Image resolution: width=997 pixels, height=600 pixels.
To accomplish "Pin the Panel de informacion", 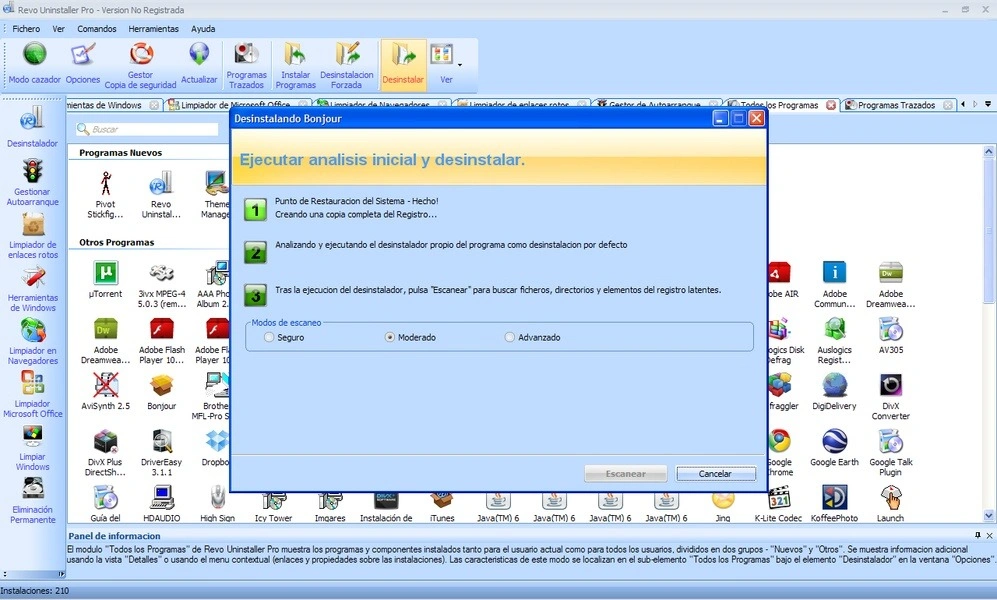I will pos(978,535).
